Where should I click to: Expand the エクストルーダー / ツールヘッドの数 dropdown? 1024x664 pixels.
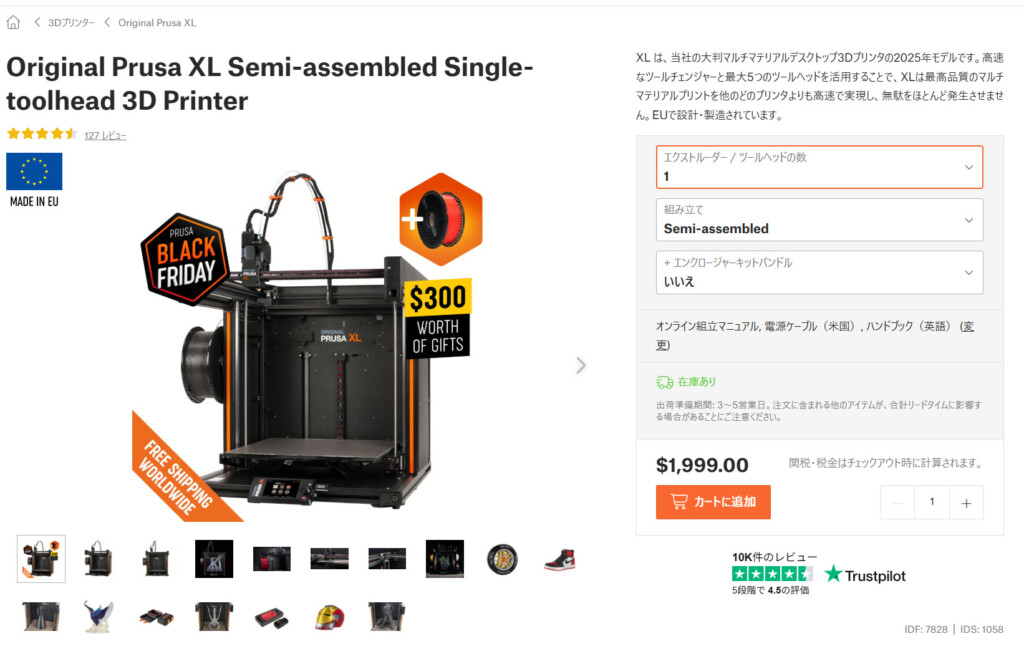[819, 167]
